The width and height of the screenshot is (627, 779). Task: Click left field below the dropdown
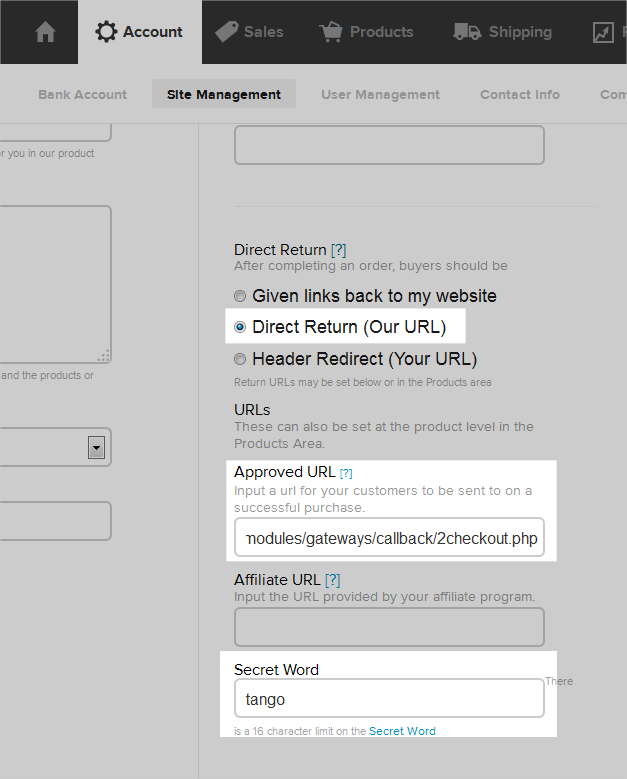tap(55, 521)
